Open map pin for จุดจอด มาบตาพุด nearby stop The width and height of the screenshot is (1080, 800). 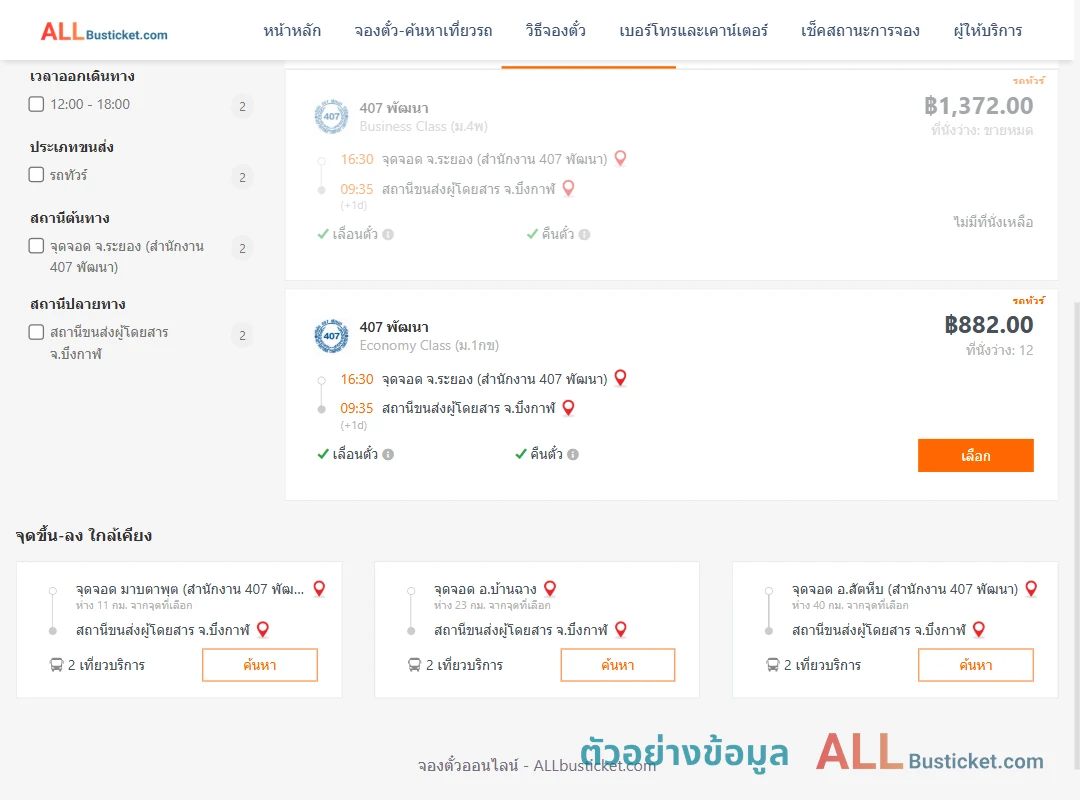click(x=319, y=588)
